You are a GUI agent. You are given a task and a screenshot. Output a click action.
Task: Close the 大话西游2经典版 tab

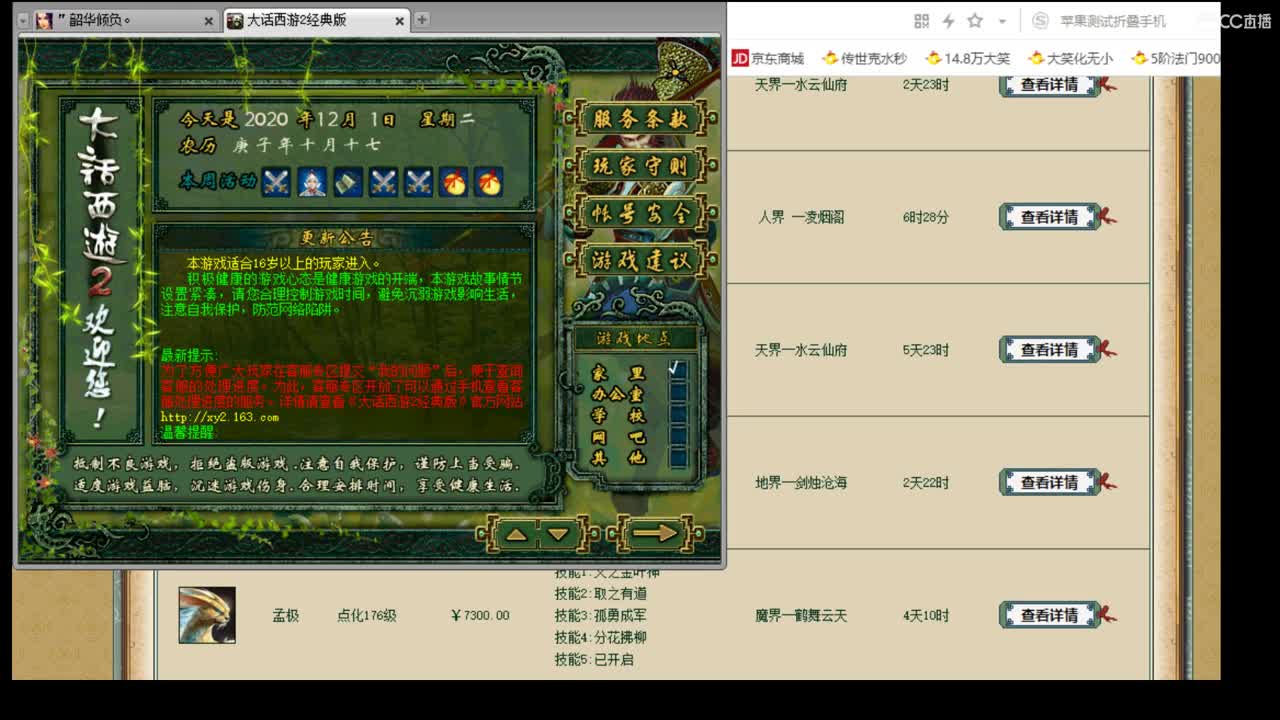[x=400, y=20]
